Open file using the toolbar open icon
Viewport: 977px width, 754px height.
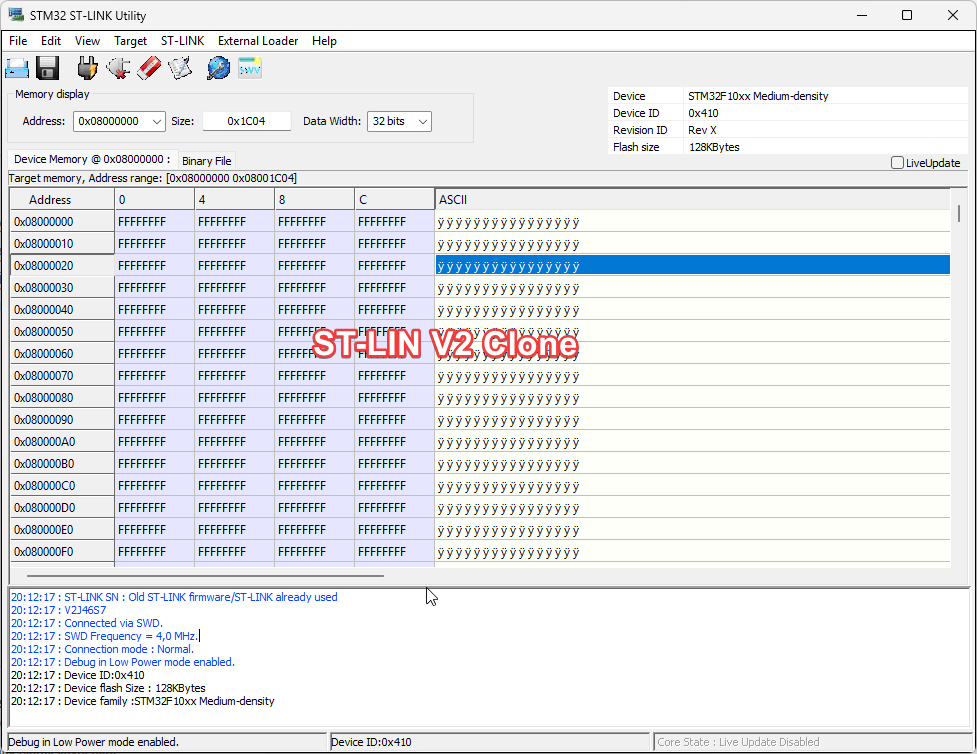point(17,68)
